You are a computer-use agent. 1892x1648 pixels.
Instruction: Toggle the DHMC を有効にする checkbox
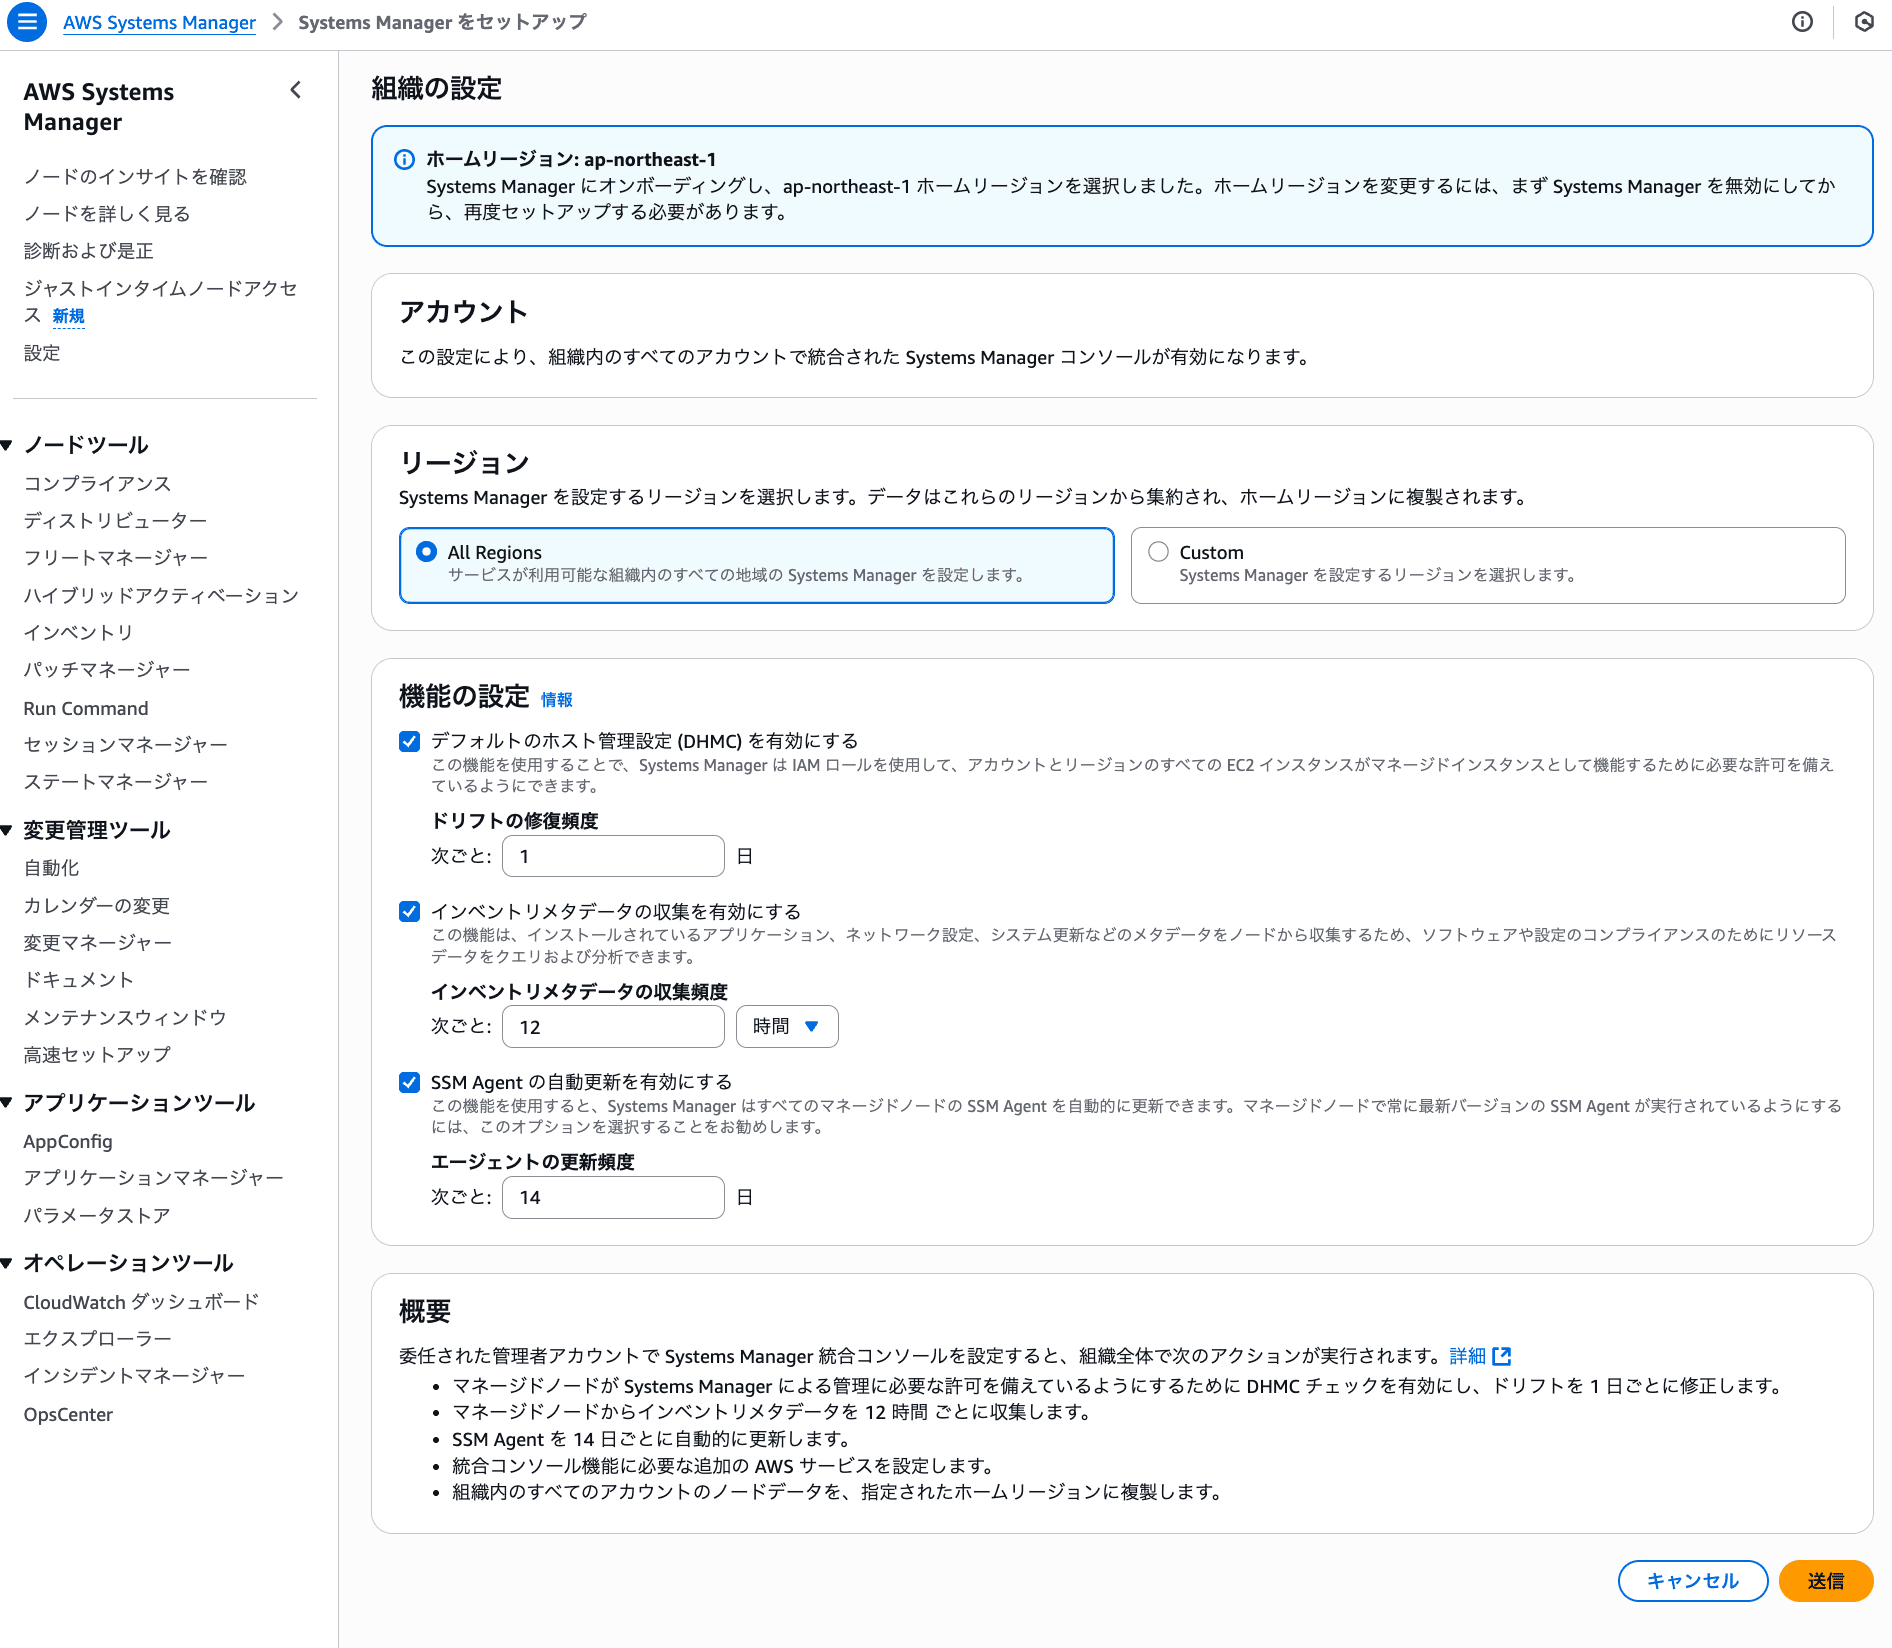[x=409, y=741]
